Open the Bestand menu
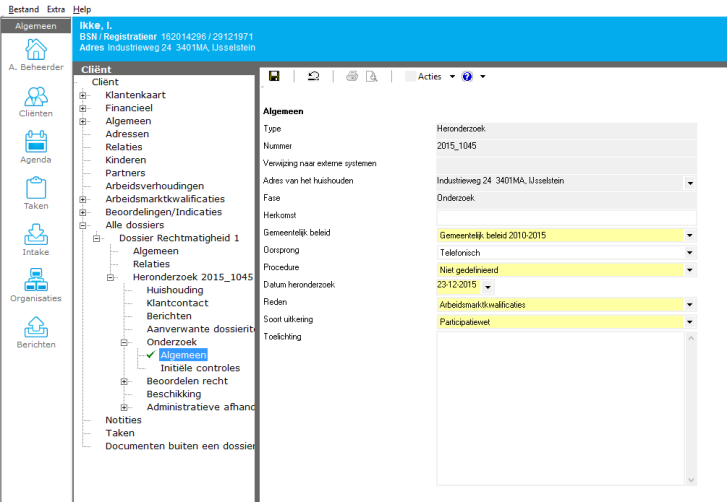727x502 pixels. pyautogui.click(x=23, y=8)
